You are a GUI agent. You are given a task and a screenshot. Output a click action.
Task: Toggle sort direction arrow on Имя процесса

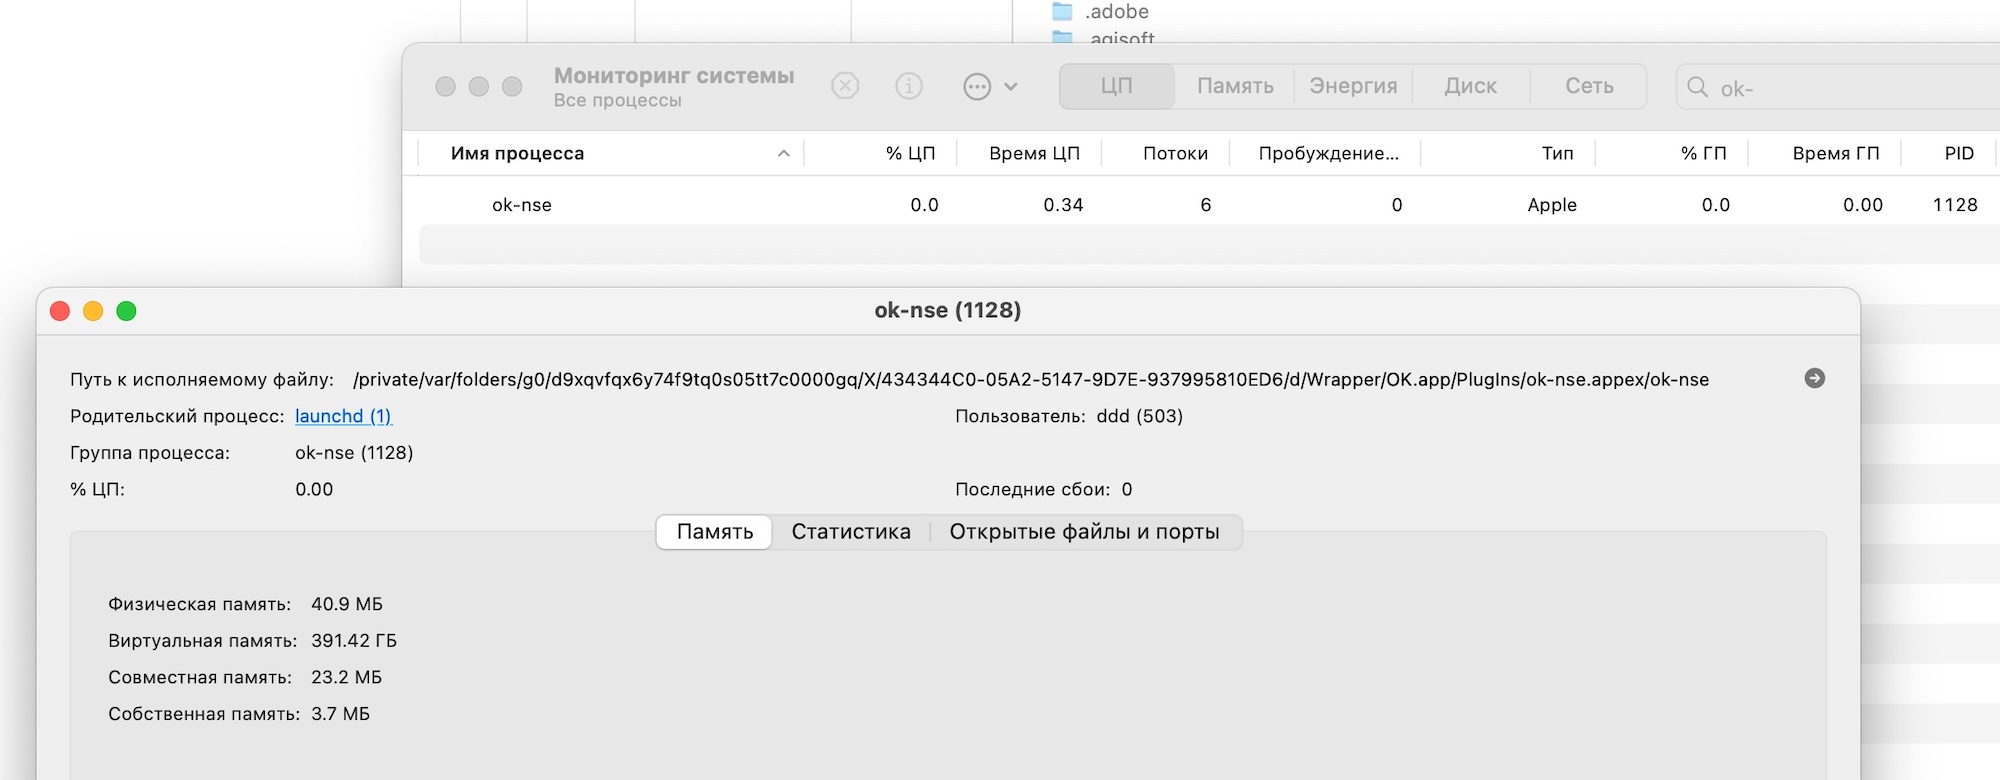pos(783,153)
